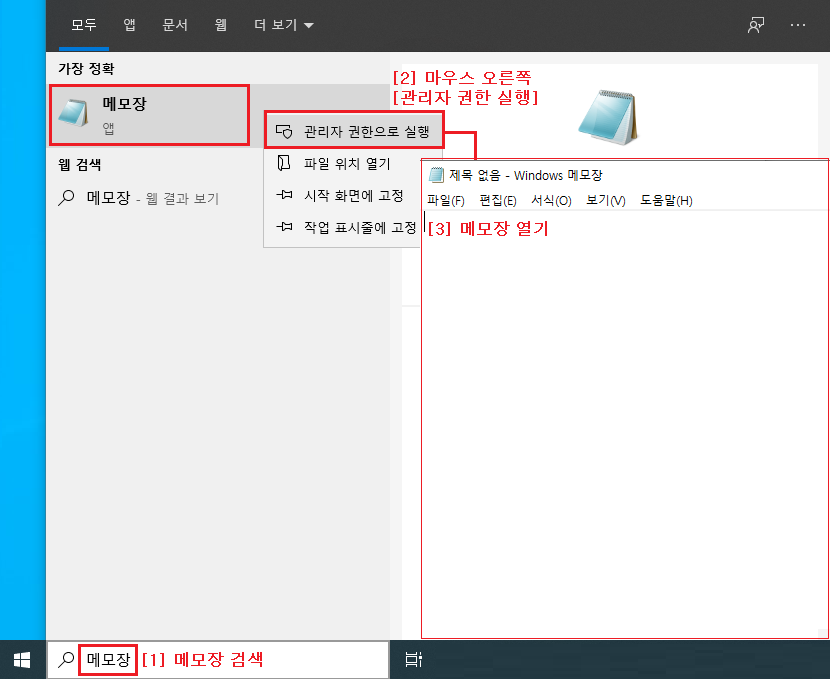830x679 pixels.
Task: Select 관리자 권한으로 실행 context menu item
Action: pyautogui.click(x=354, y=131)
